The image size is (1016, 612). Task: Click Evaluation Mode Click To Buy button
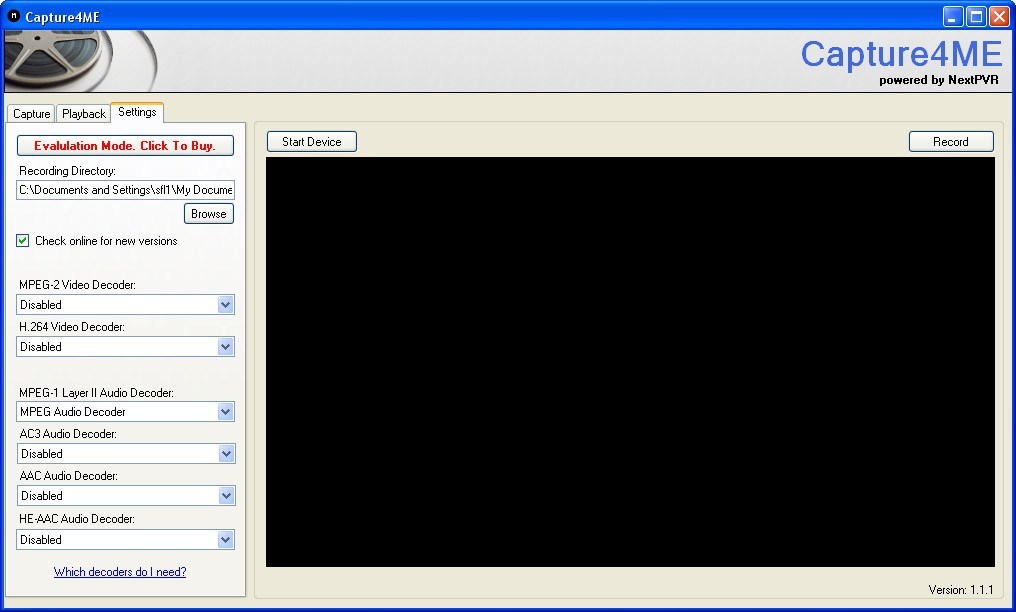(x=125, y=146)
